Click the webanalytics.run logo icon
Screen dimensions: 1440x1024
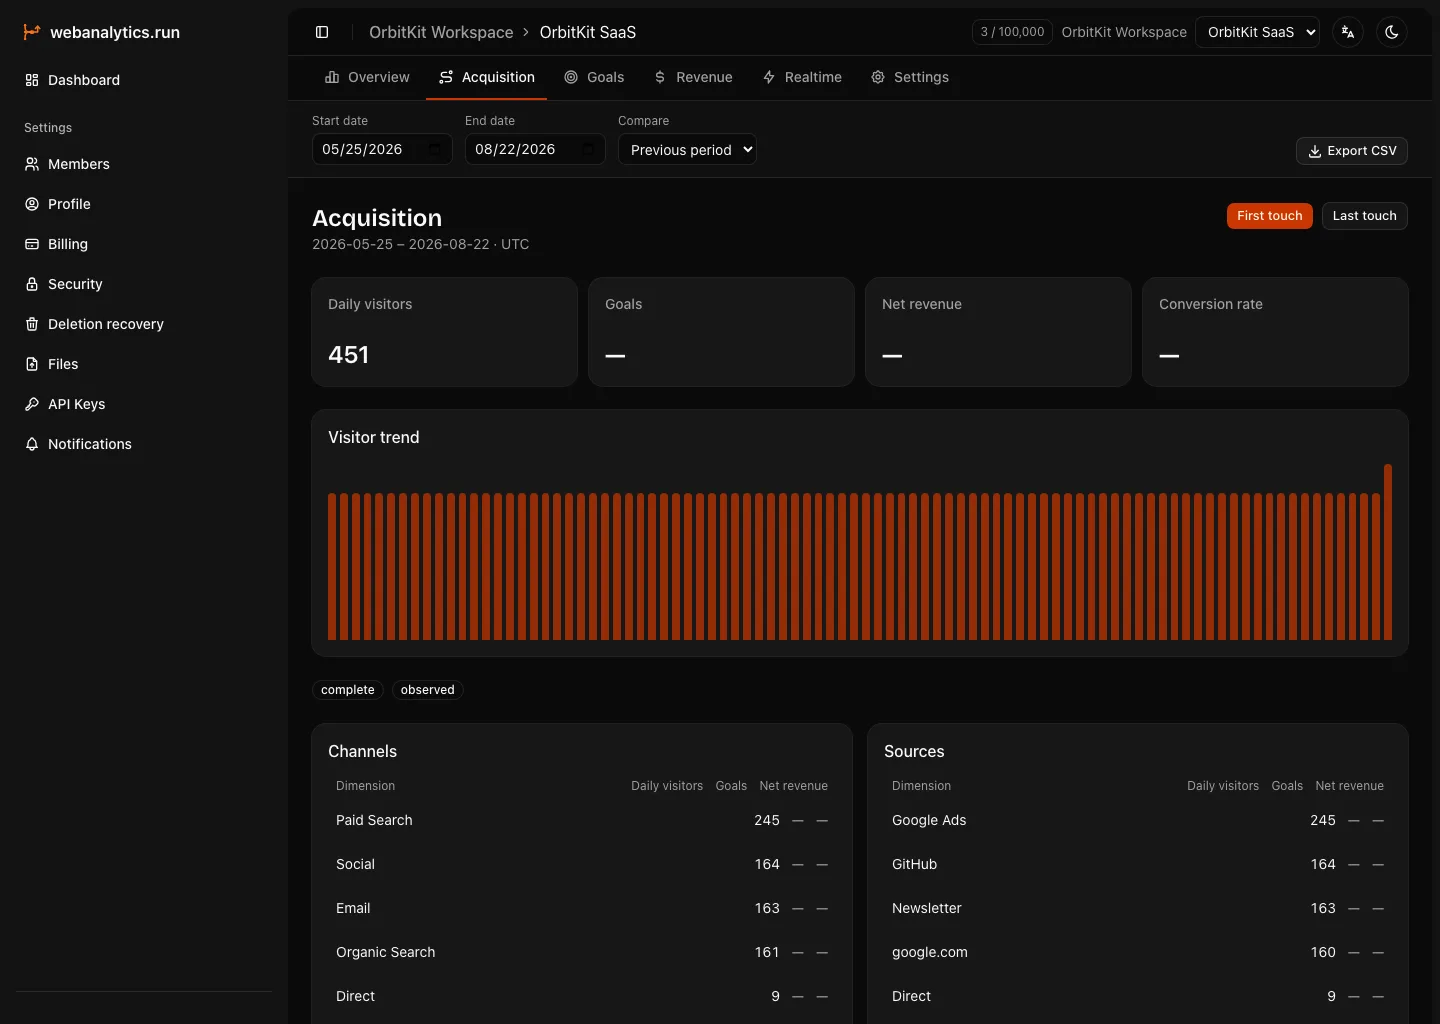point(32,32)
